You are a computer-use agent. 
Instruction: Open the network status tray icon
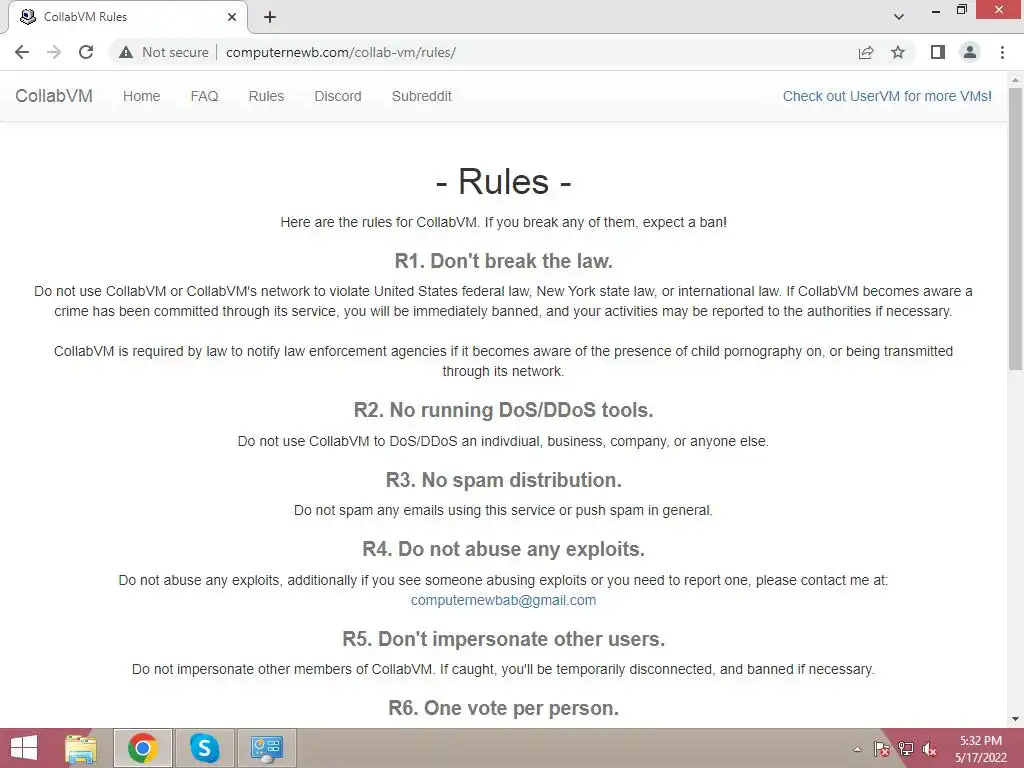906,749
